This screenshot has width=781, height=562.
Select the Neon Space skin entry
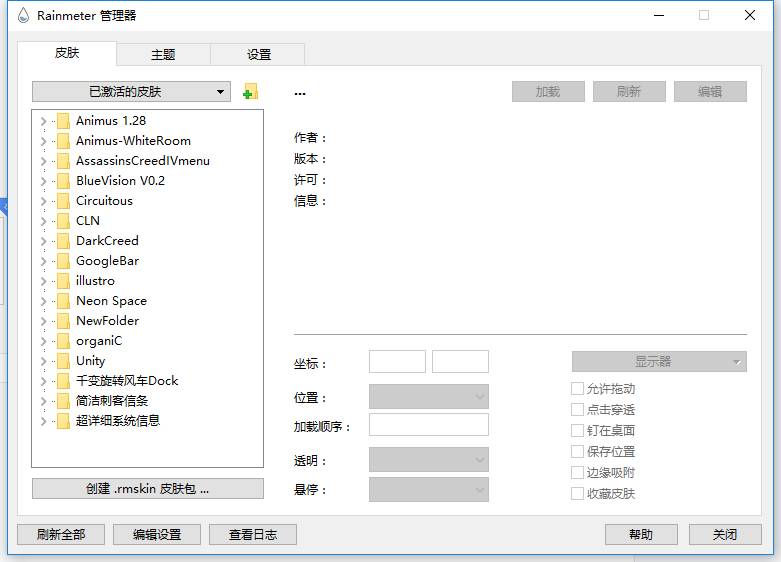point(112,301)
